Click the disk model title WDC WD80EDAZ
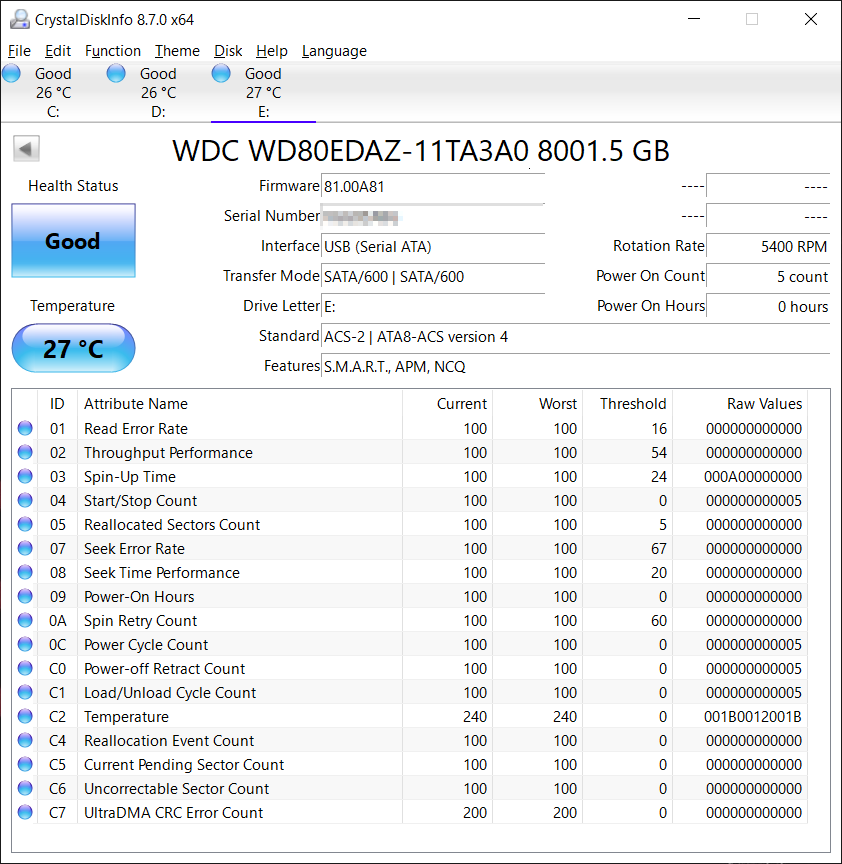Viewport: 842px width, 864px height. point(421,150)
